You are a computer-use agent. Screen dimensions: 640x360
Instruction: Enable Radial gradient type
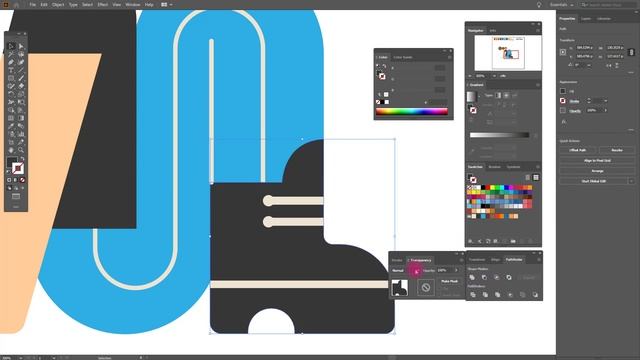(x=506, y=95)
